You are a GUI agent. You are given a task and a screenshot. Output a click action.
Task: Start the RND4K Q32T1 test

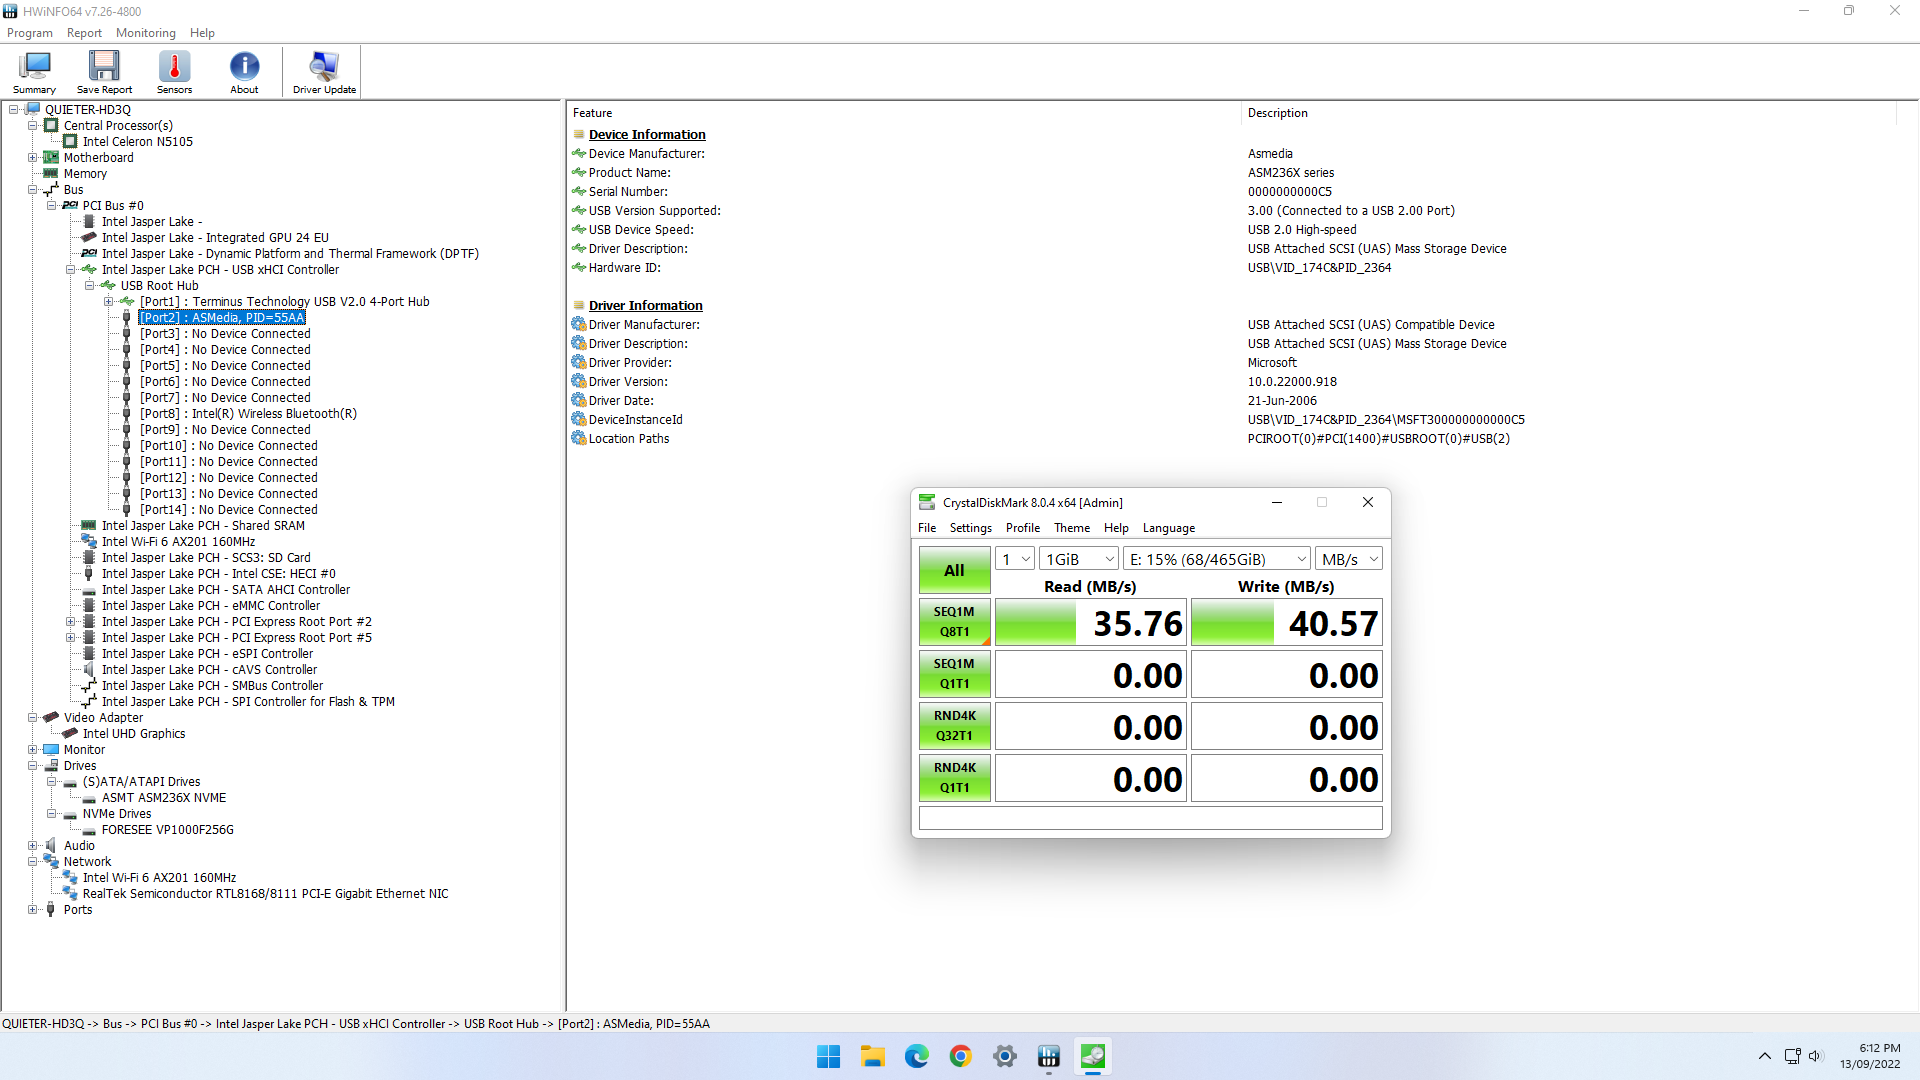click(954, 726)
